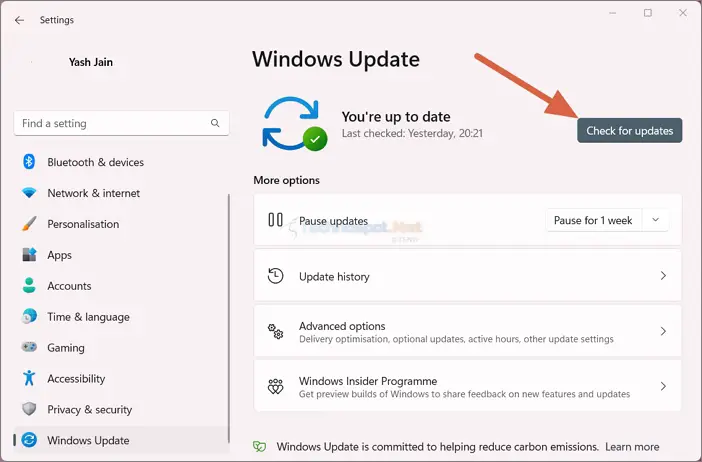The height and width of the screenshot is (462, 702).
Task: Click 'Delivery optimisation, optional updates' description
Action: coord(456,339)
